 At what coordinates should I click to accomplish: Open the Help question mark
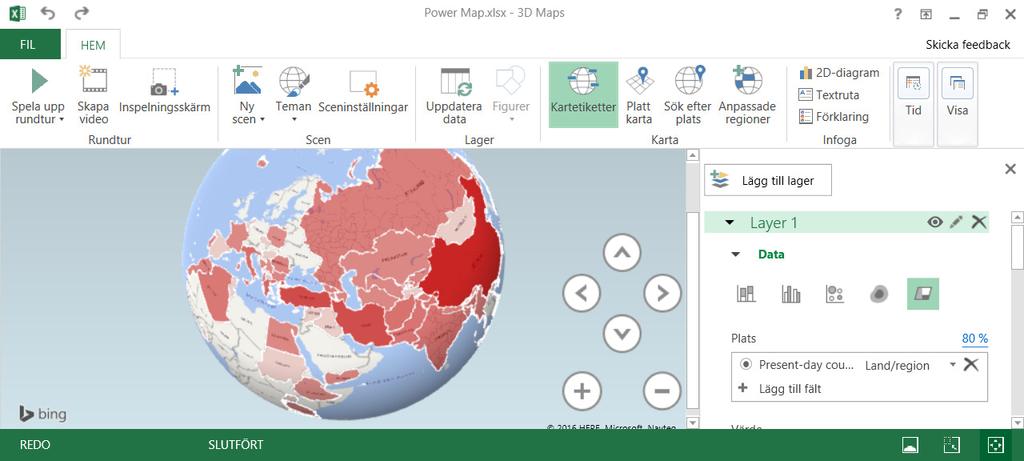[899, 14]
